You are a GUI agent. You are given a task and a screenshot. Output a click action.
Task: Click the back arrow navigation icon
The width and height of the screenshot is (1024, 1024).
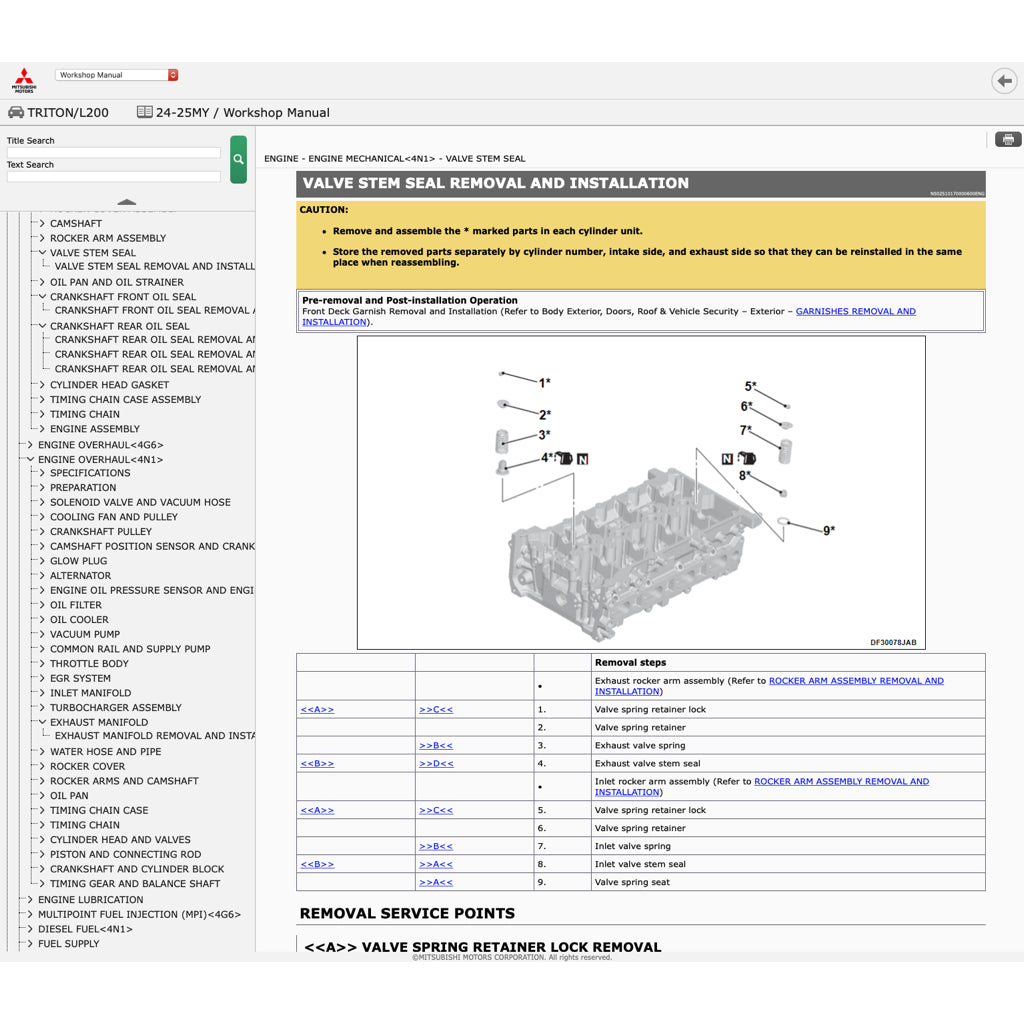1004,80
